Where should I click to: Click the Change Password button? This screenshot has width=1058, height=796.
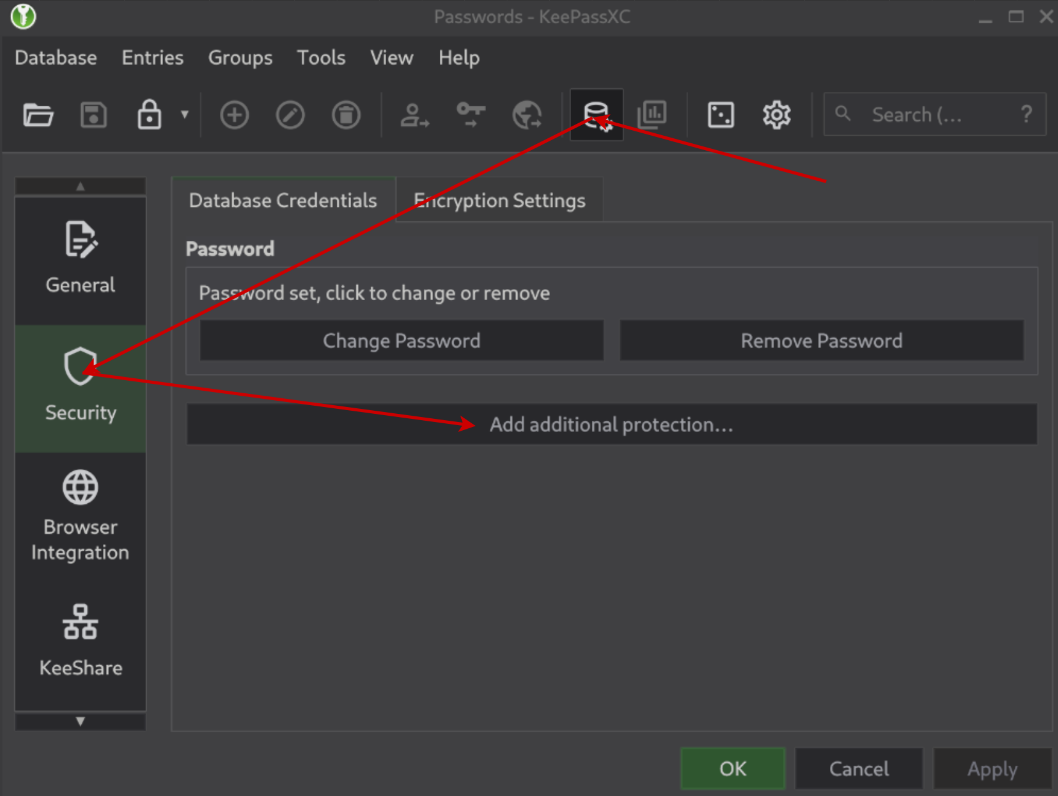(x=401, y=341)
